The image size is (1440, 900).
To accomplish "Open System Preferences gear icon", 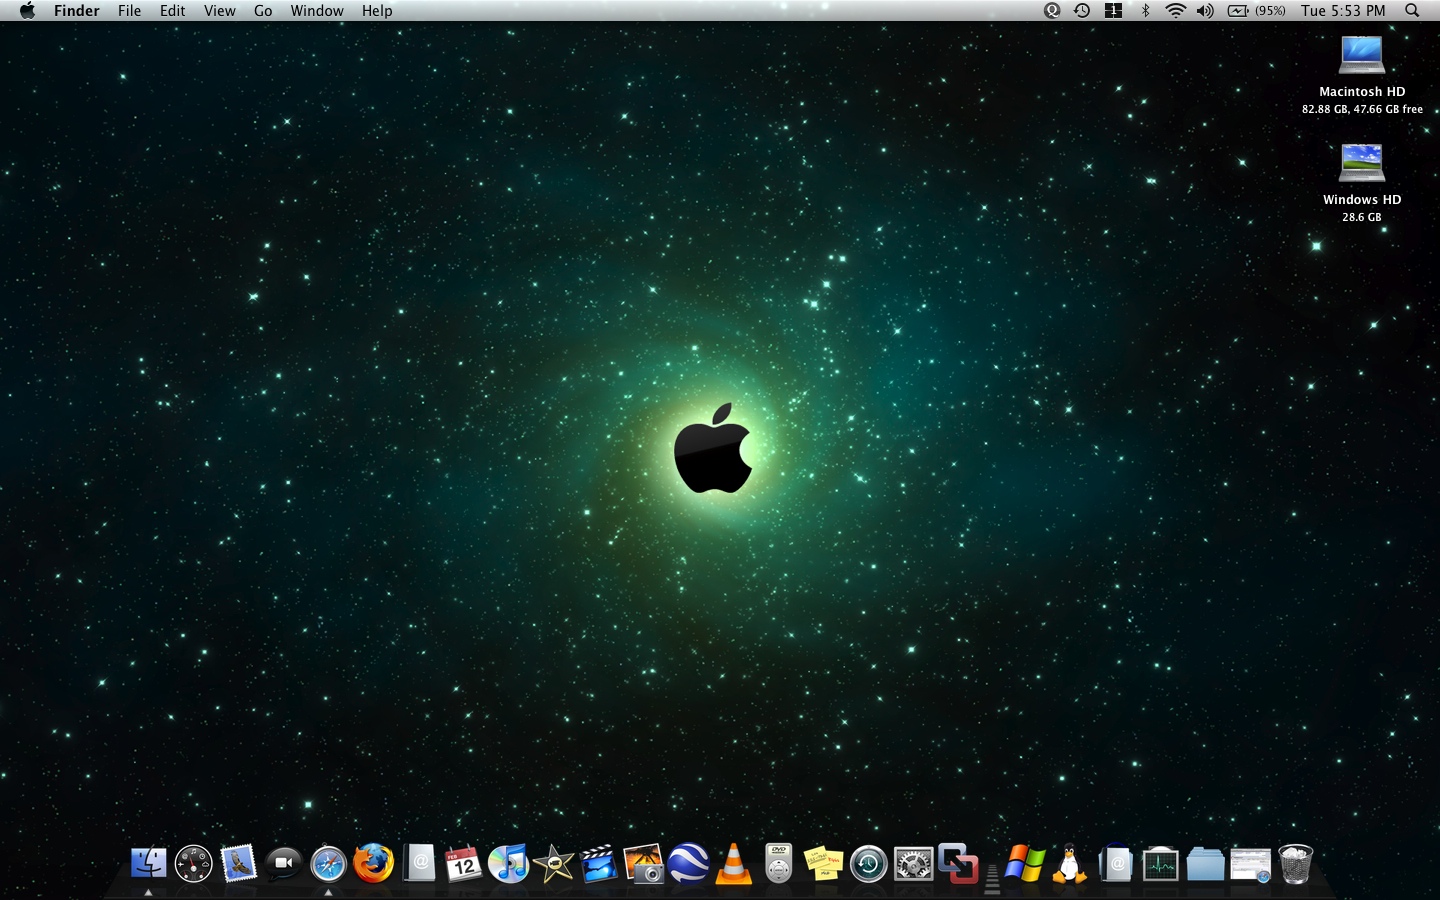I will 914,864.
